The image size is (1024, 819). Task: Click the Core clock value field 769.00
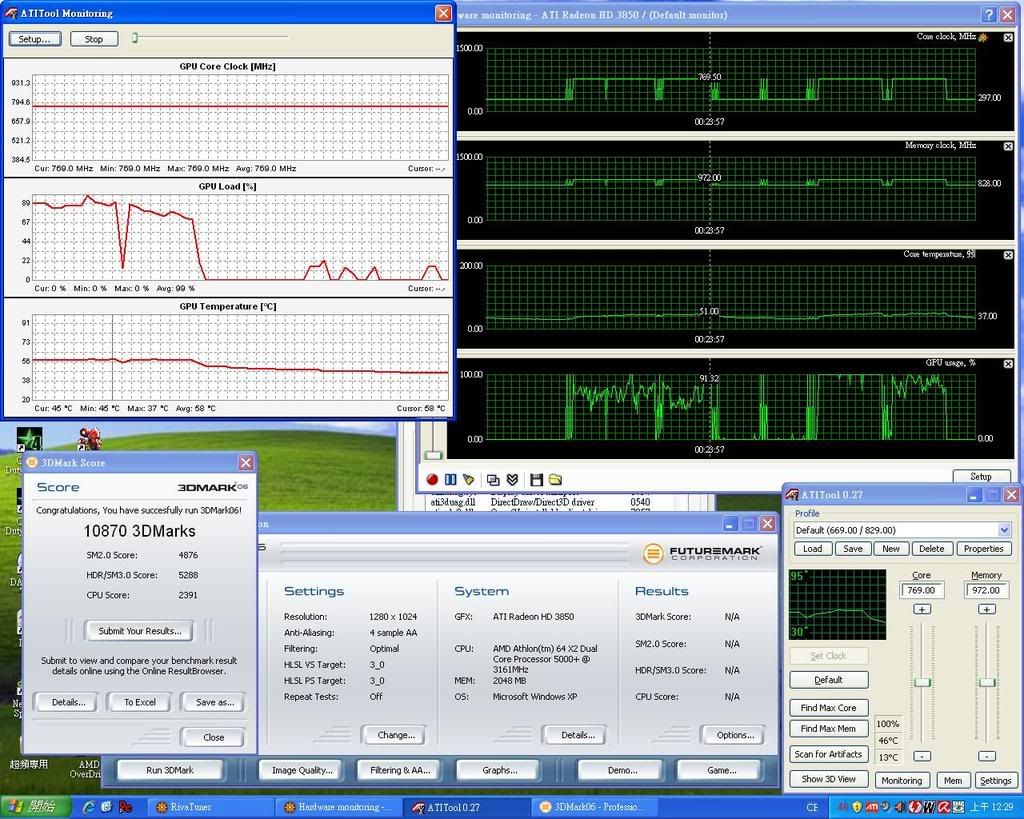[x=921, y=590]
